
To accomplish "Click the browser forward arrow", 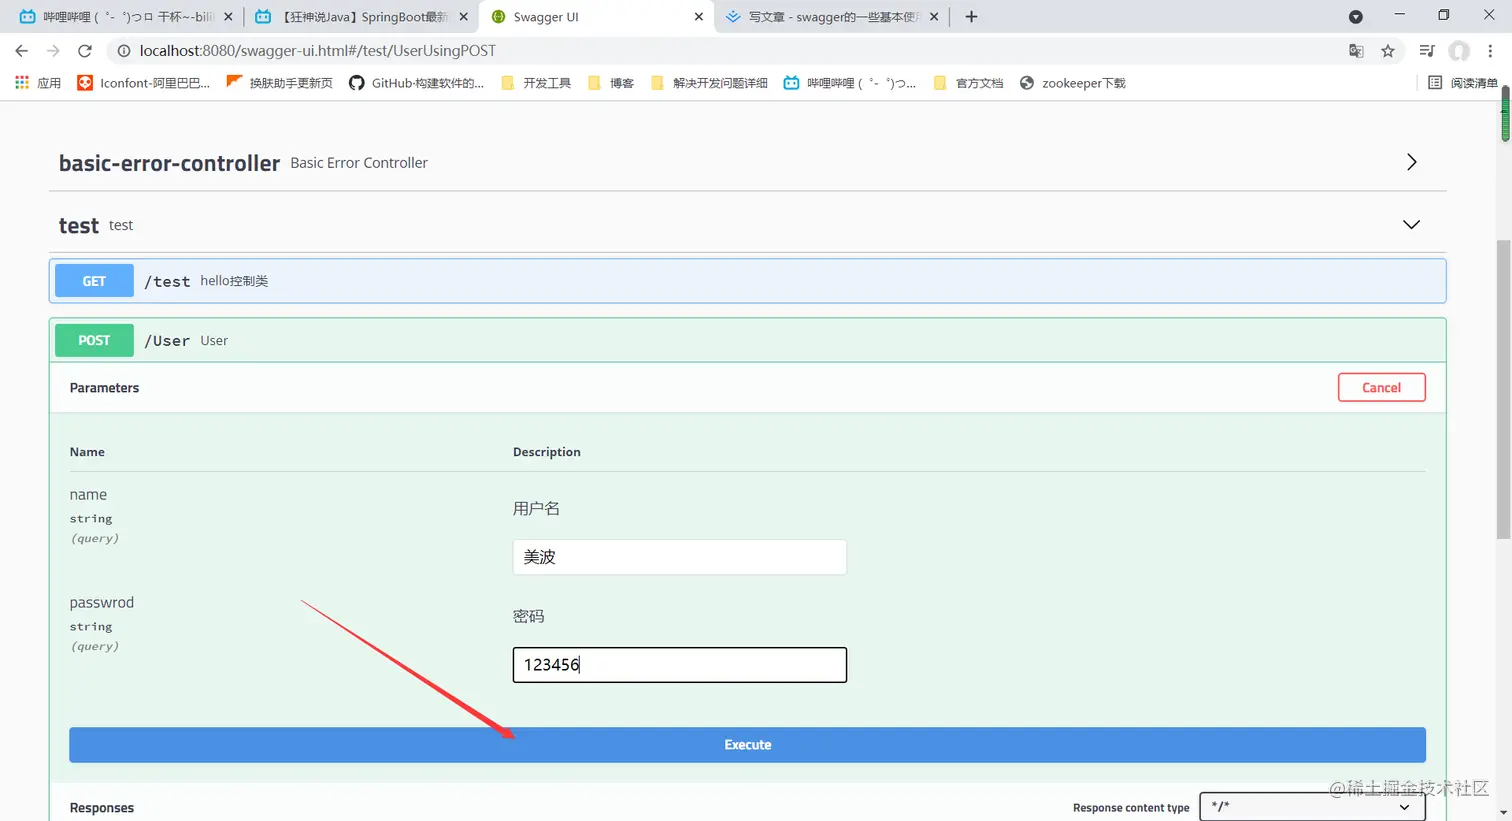I will tap(53, 51).
